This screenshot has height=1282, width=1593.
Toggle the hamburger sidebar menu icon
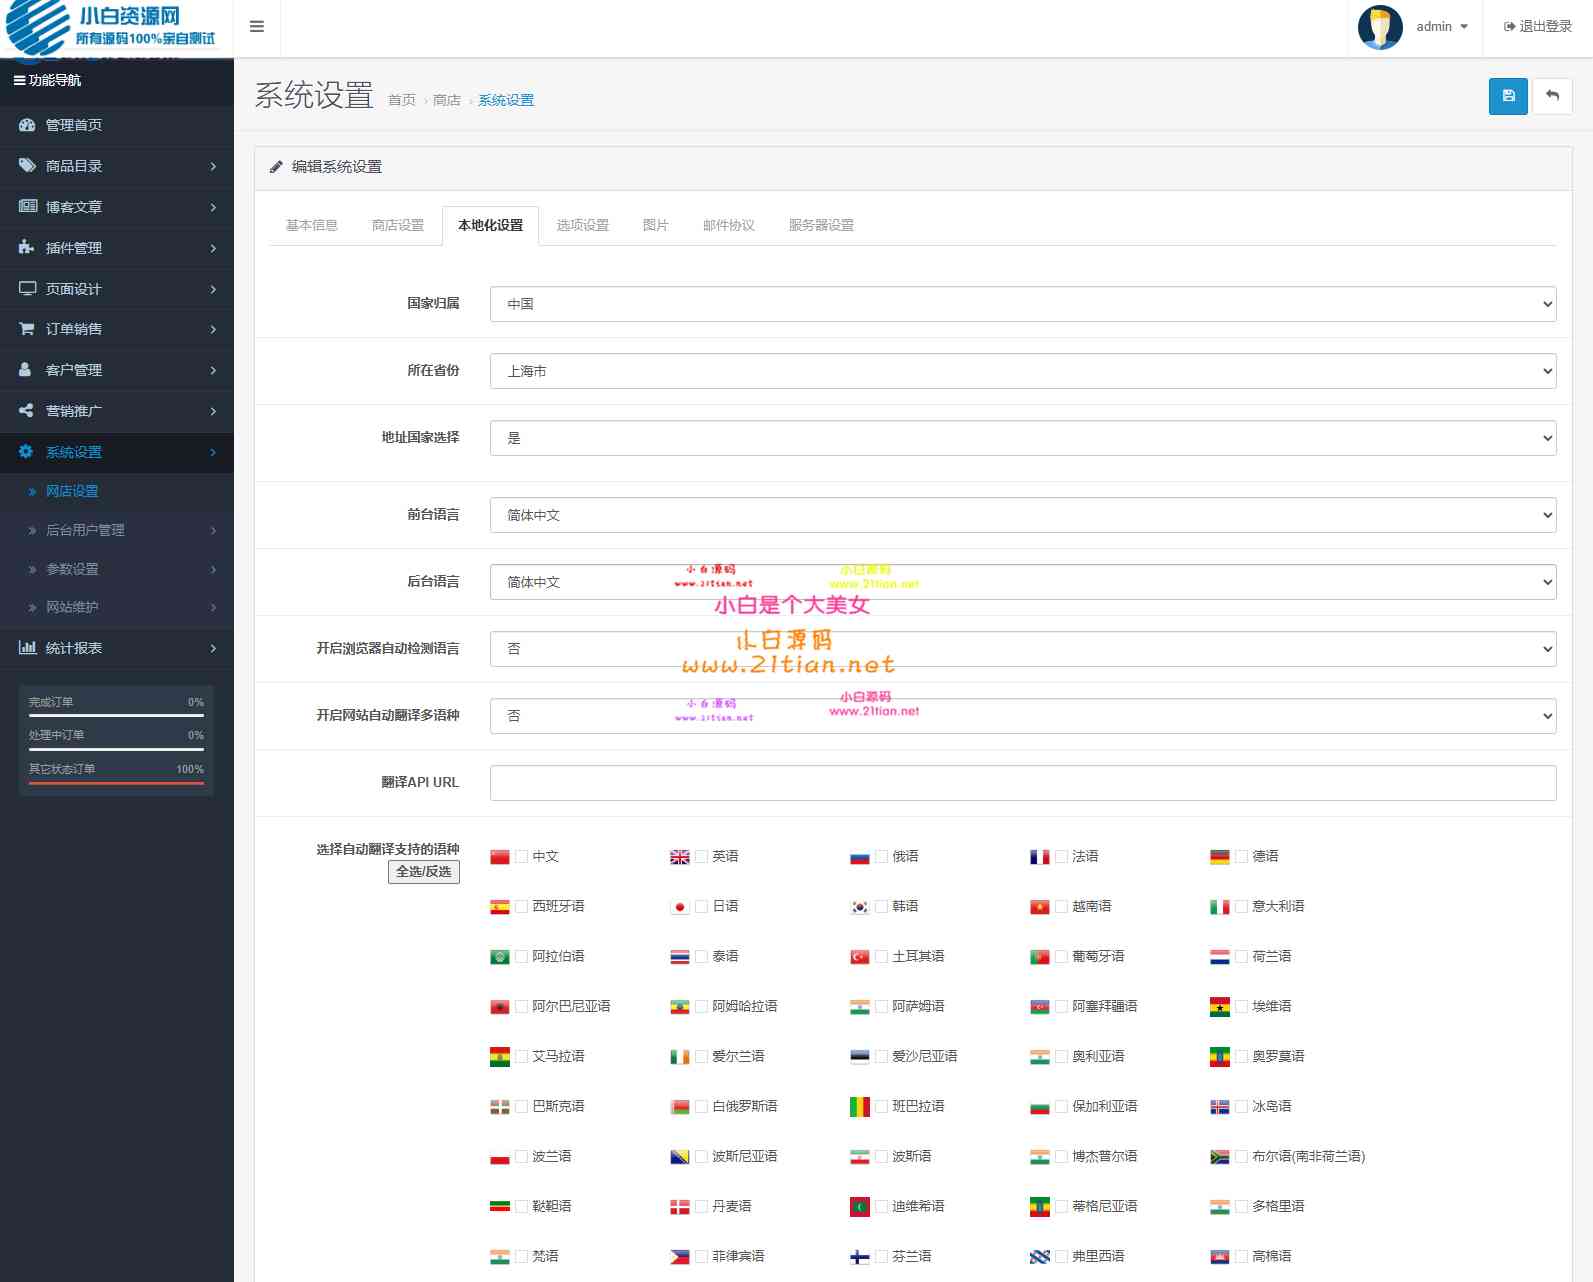257,27
